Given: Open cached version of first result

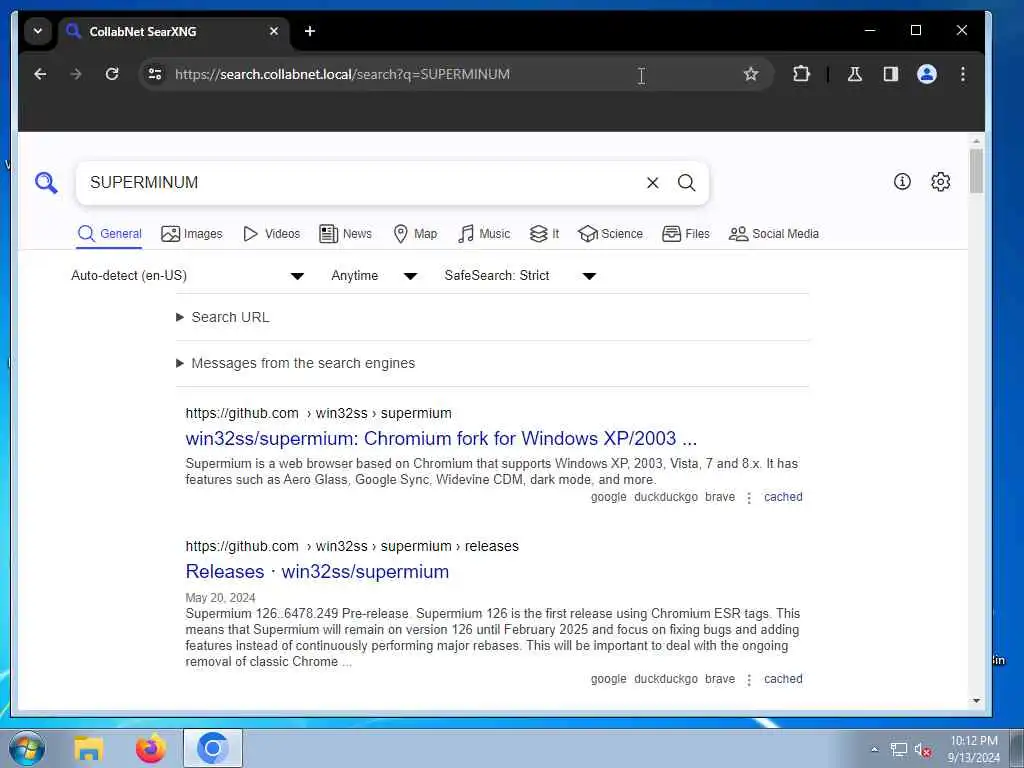Looking at the screenshot, I should (783, 497).
